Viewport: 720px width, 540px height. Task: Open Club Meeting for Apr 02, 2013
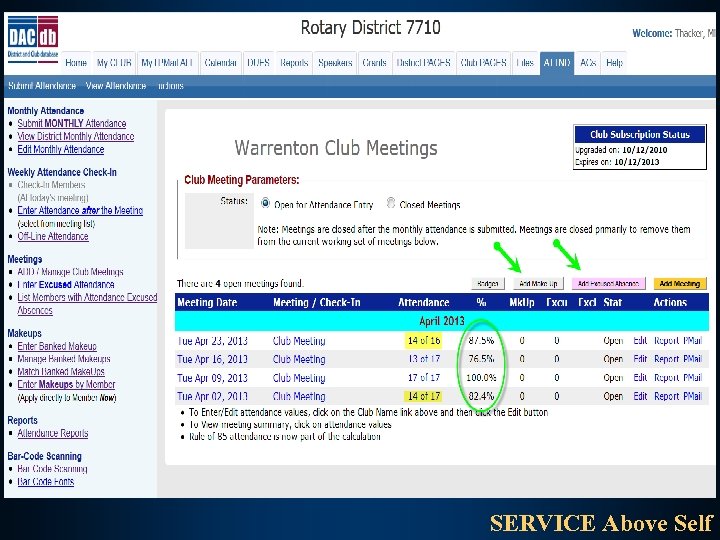[299, 396]
